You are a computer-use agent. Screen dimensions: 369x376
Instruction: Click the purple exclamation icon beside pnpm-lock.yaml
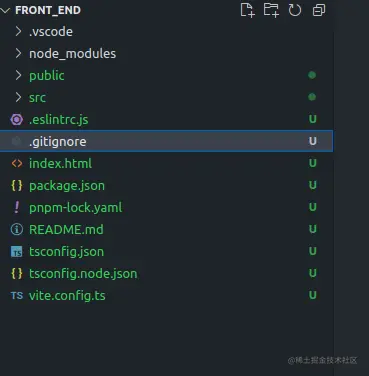point(16,207)
